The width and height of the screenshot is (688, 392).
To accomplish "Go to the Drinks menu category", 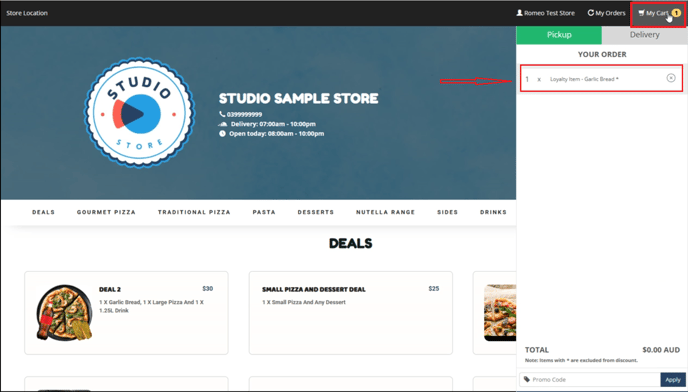I will [493, 212].
